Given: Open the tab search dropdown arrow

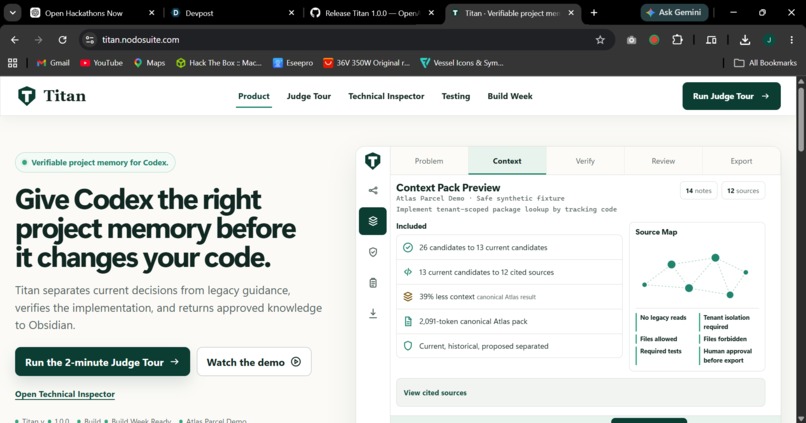Looking at the screenshot, I should pyautogui.click(x=12, y=13).
